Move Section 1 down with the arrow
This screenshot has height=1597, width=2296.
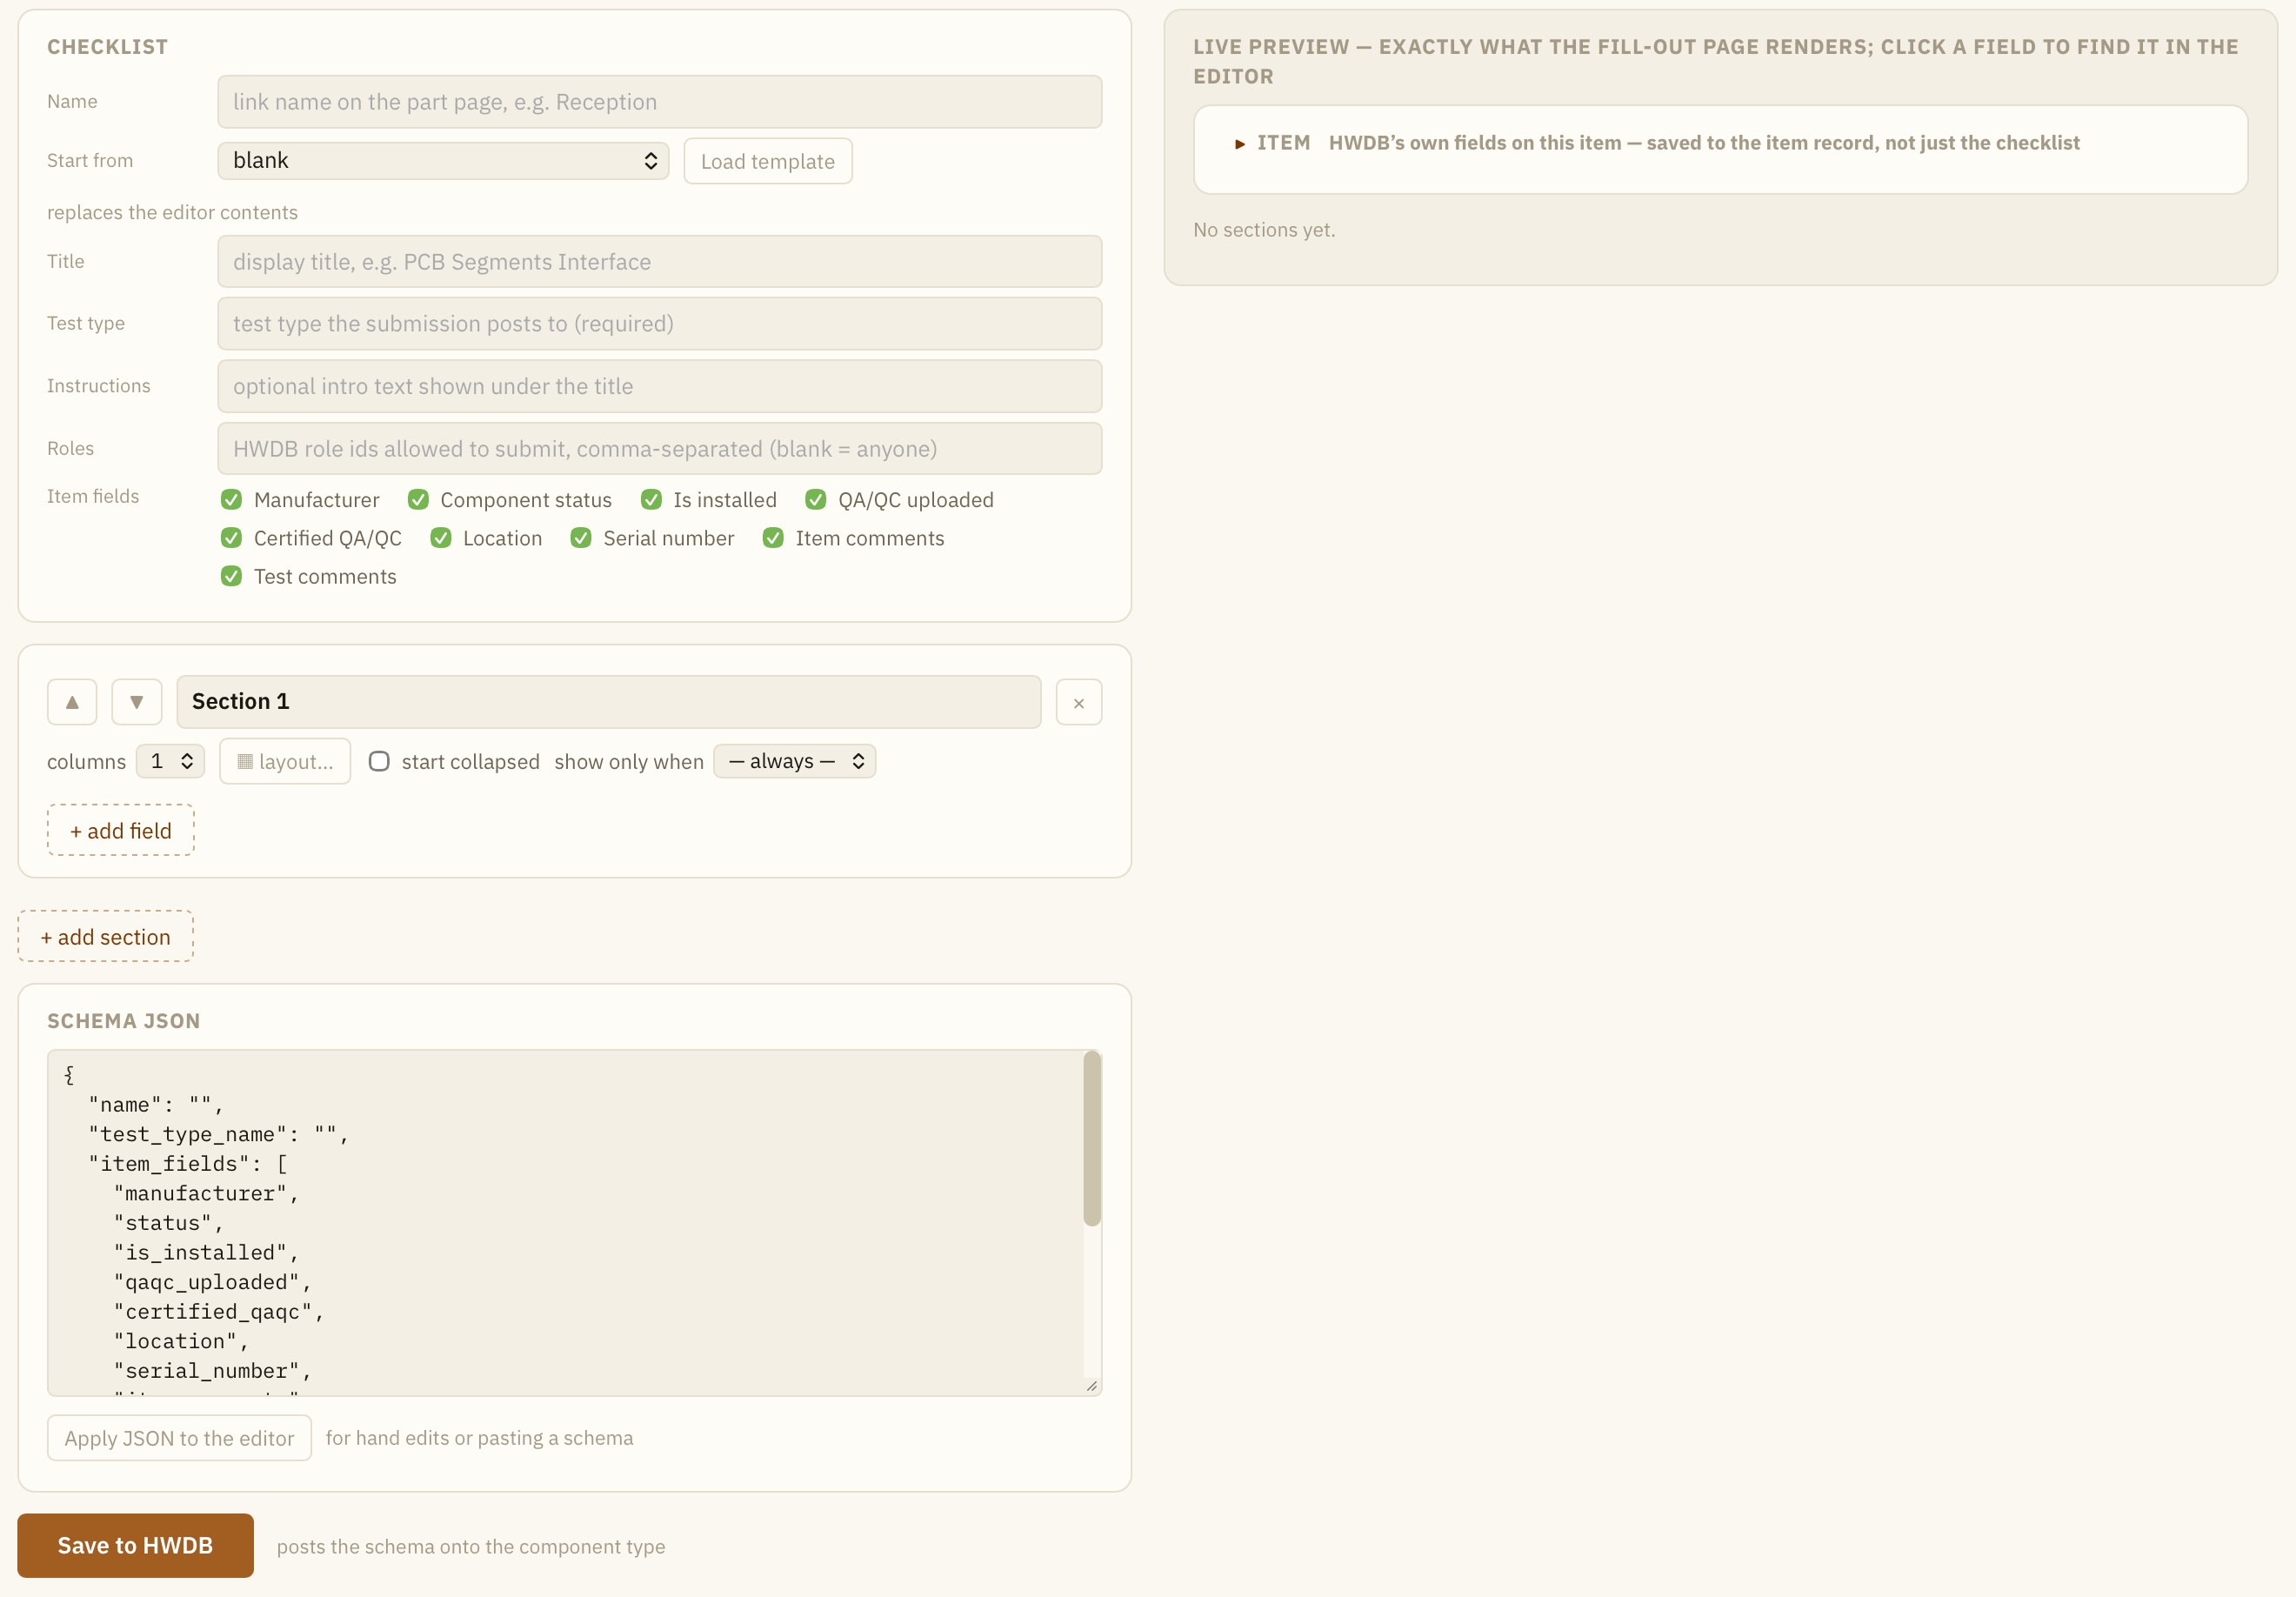tap(137, 702)
